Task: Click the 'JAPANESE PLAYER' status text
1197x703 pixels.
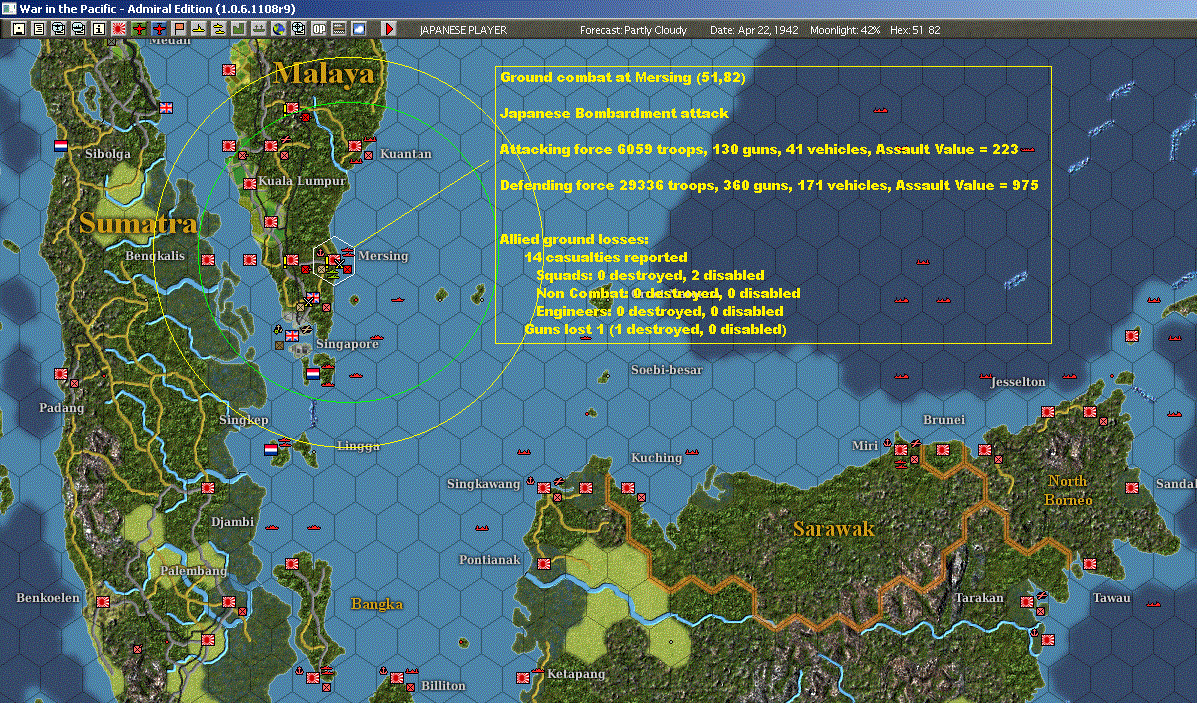Action: 463,30
